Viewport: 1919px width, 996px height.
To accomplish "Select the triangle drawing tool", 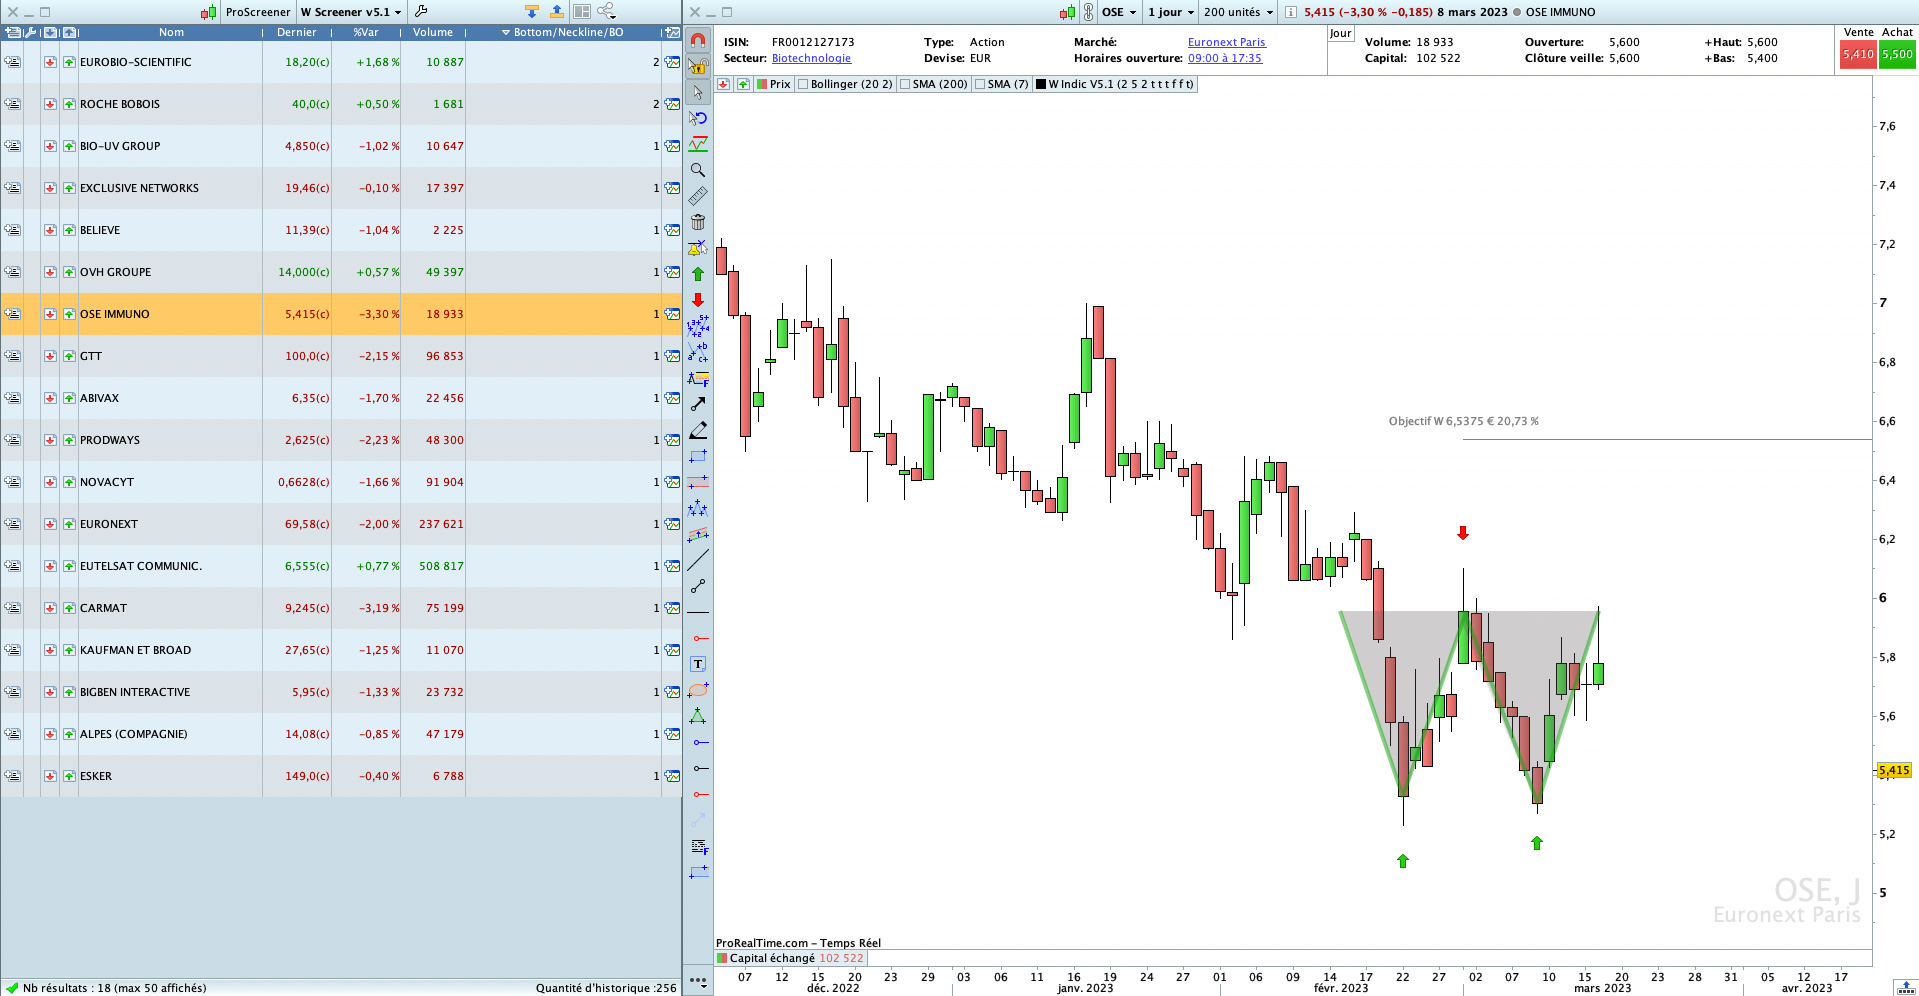I will tap(698, 716).
